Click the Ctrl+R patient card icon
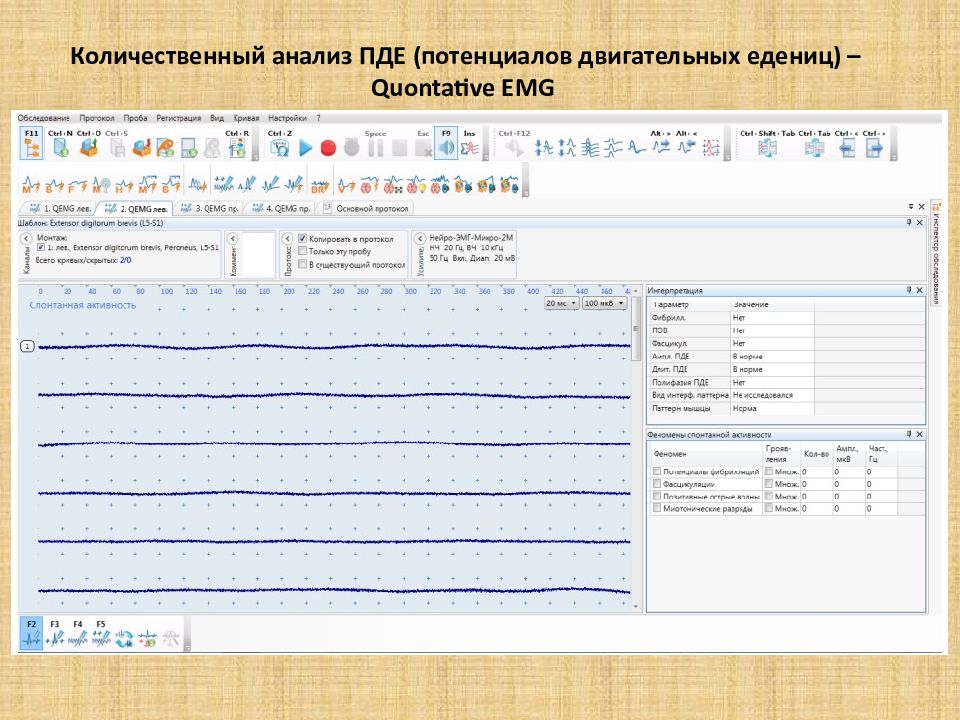 (x=237, y=147)
